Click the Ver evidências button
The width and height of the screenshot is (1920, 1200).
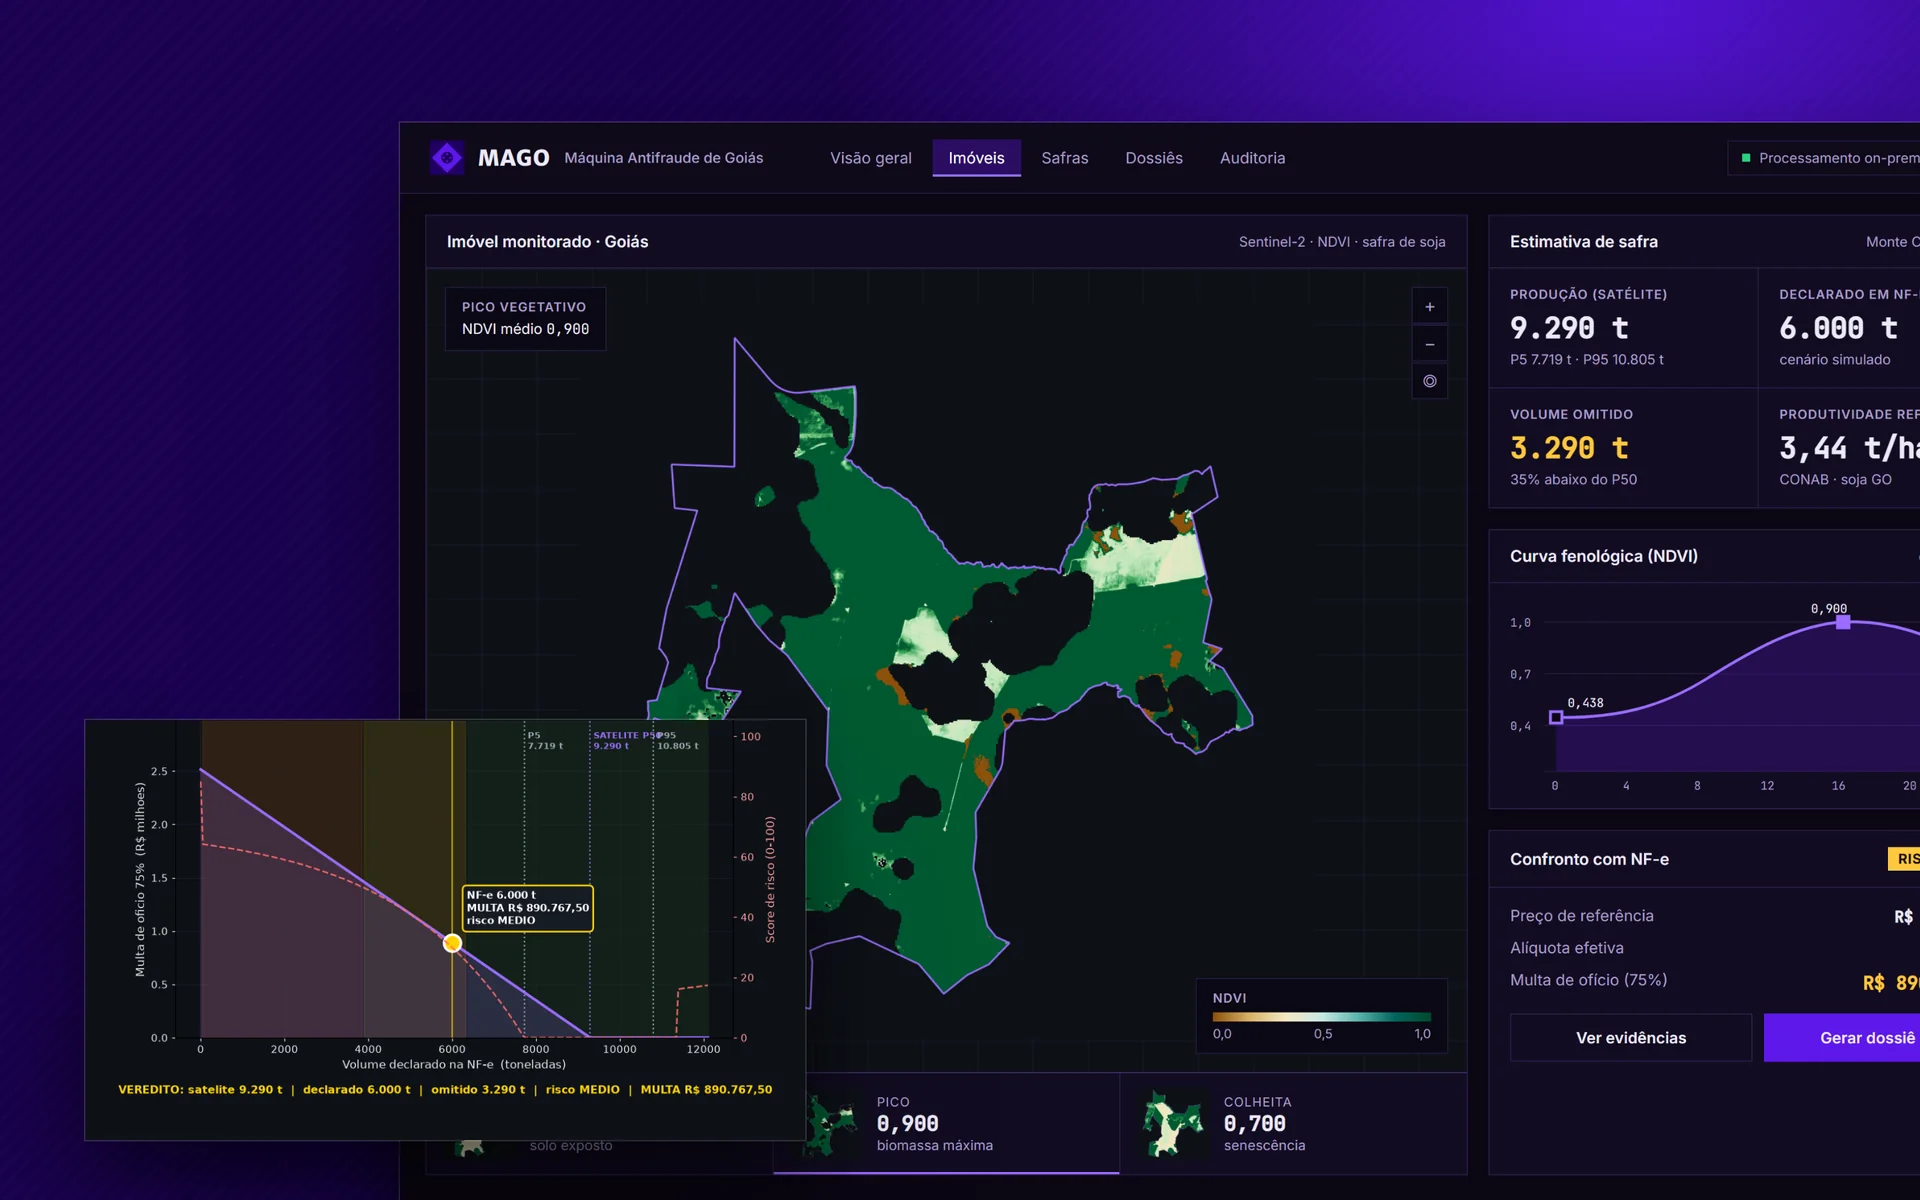click(x=1630, y=1038)
